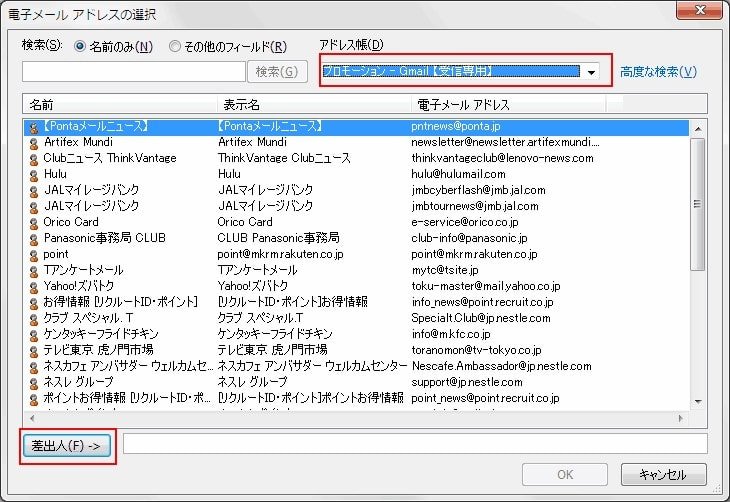Click the contact icon for Artifex Mundi

pyautogui.click(x=34, y=143)
